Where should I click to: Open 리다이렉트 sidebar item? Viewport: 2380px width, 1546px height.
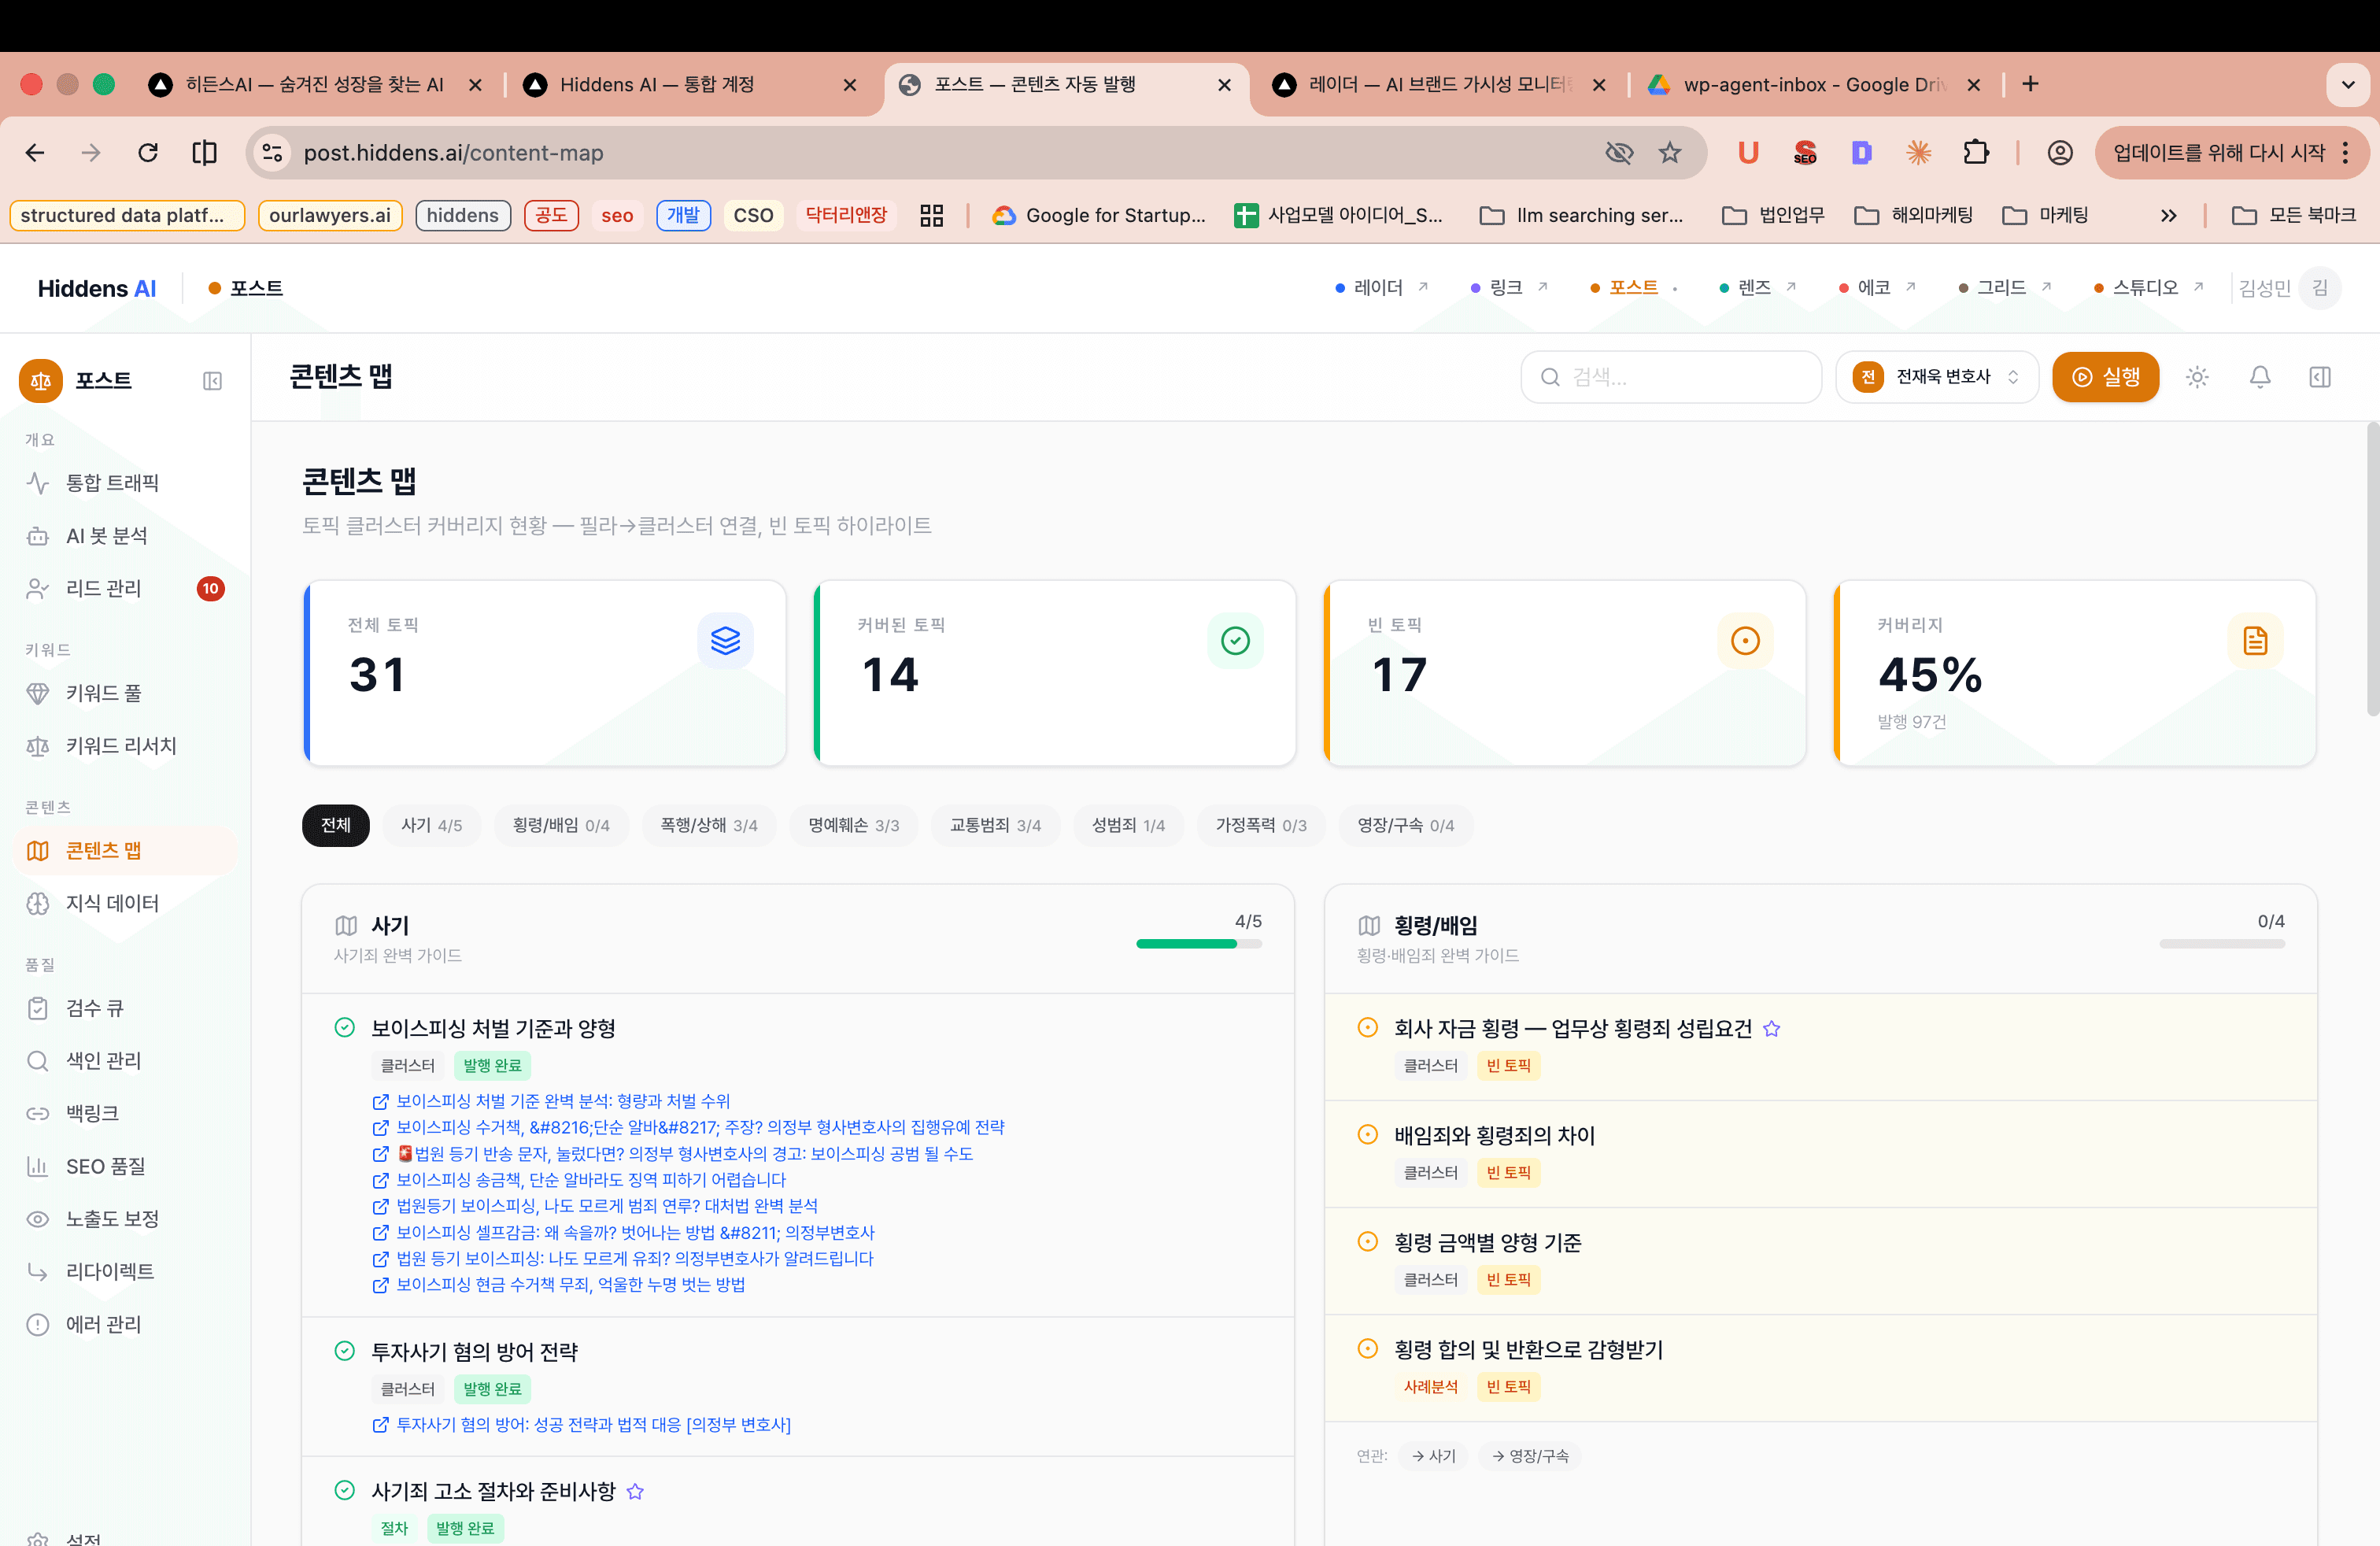[x=125, y=1271]
